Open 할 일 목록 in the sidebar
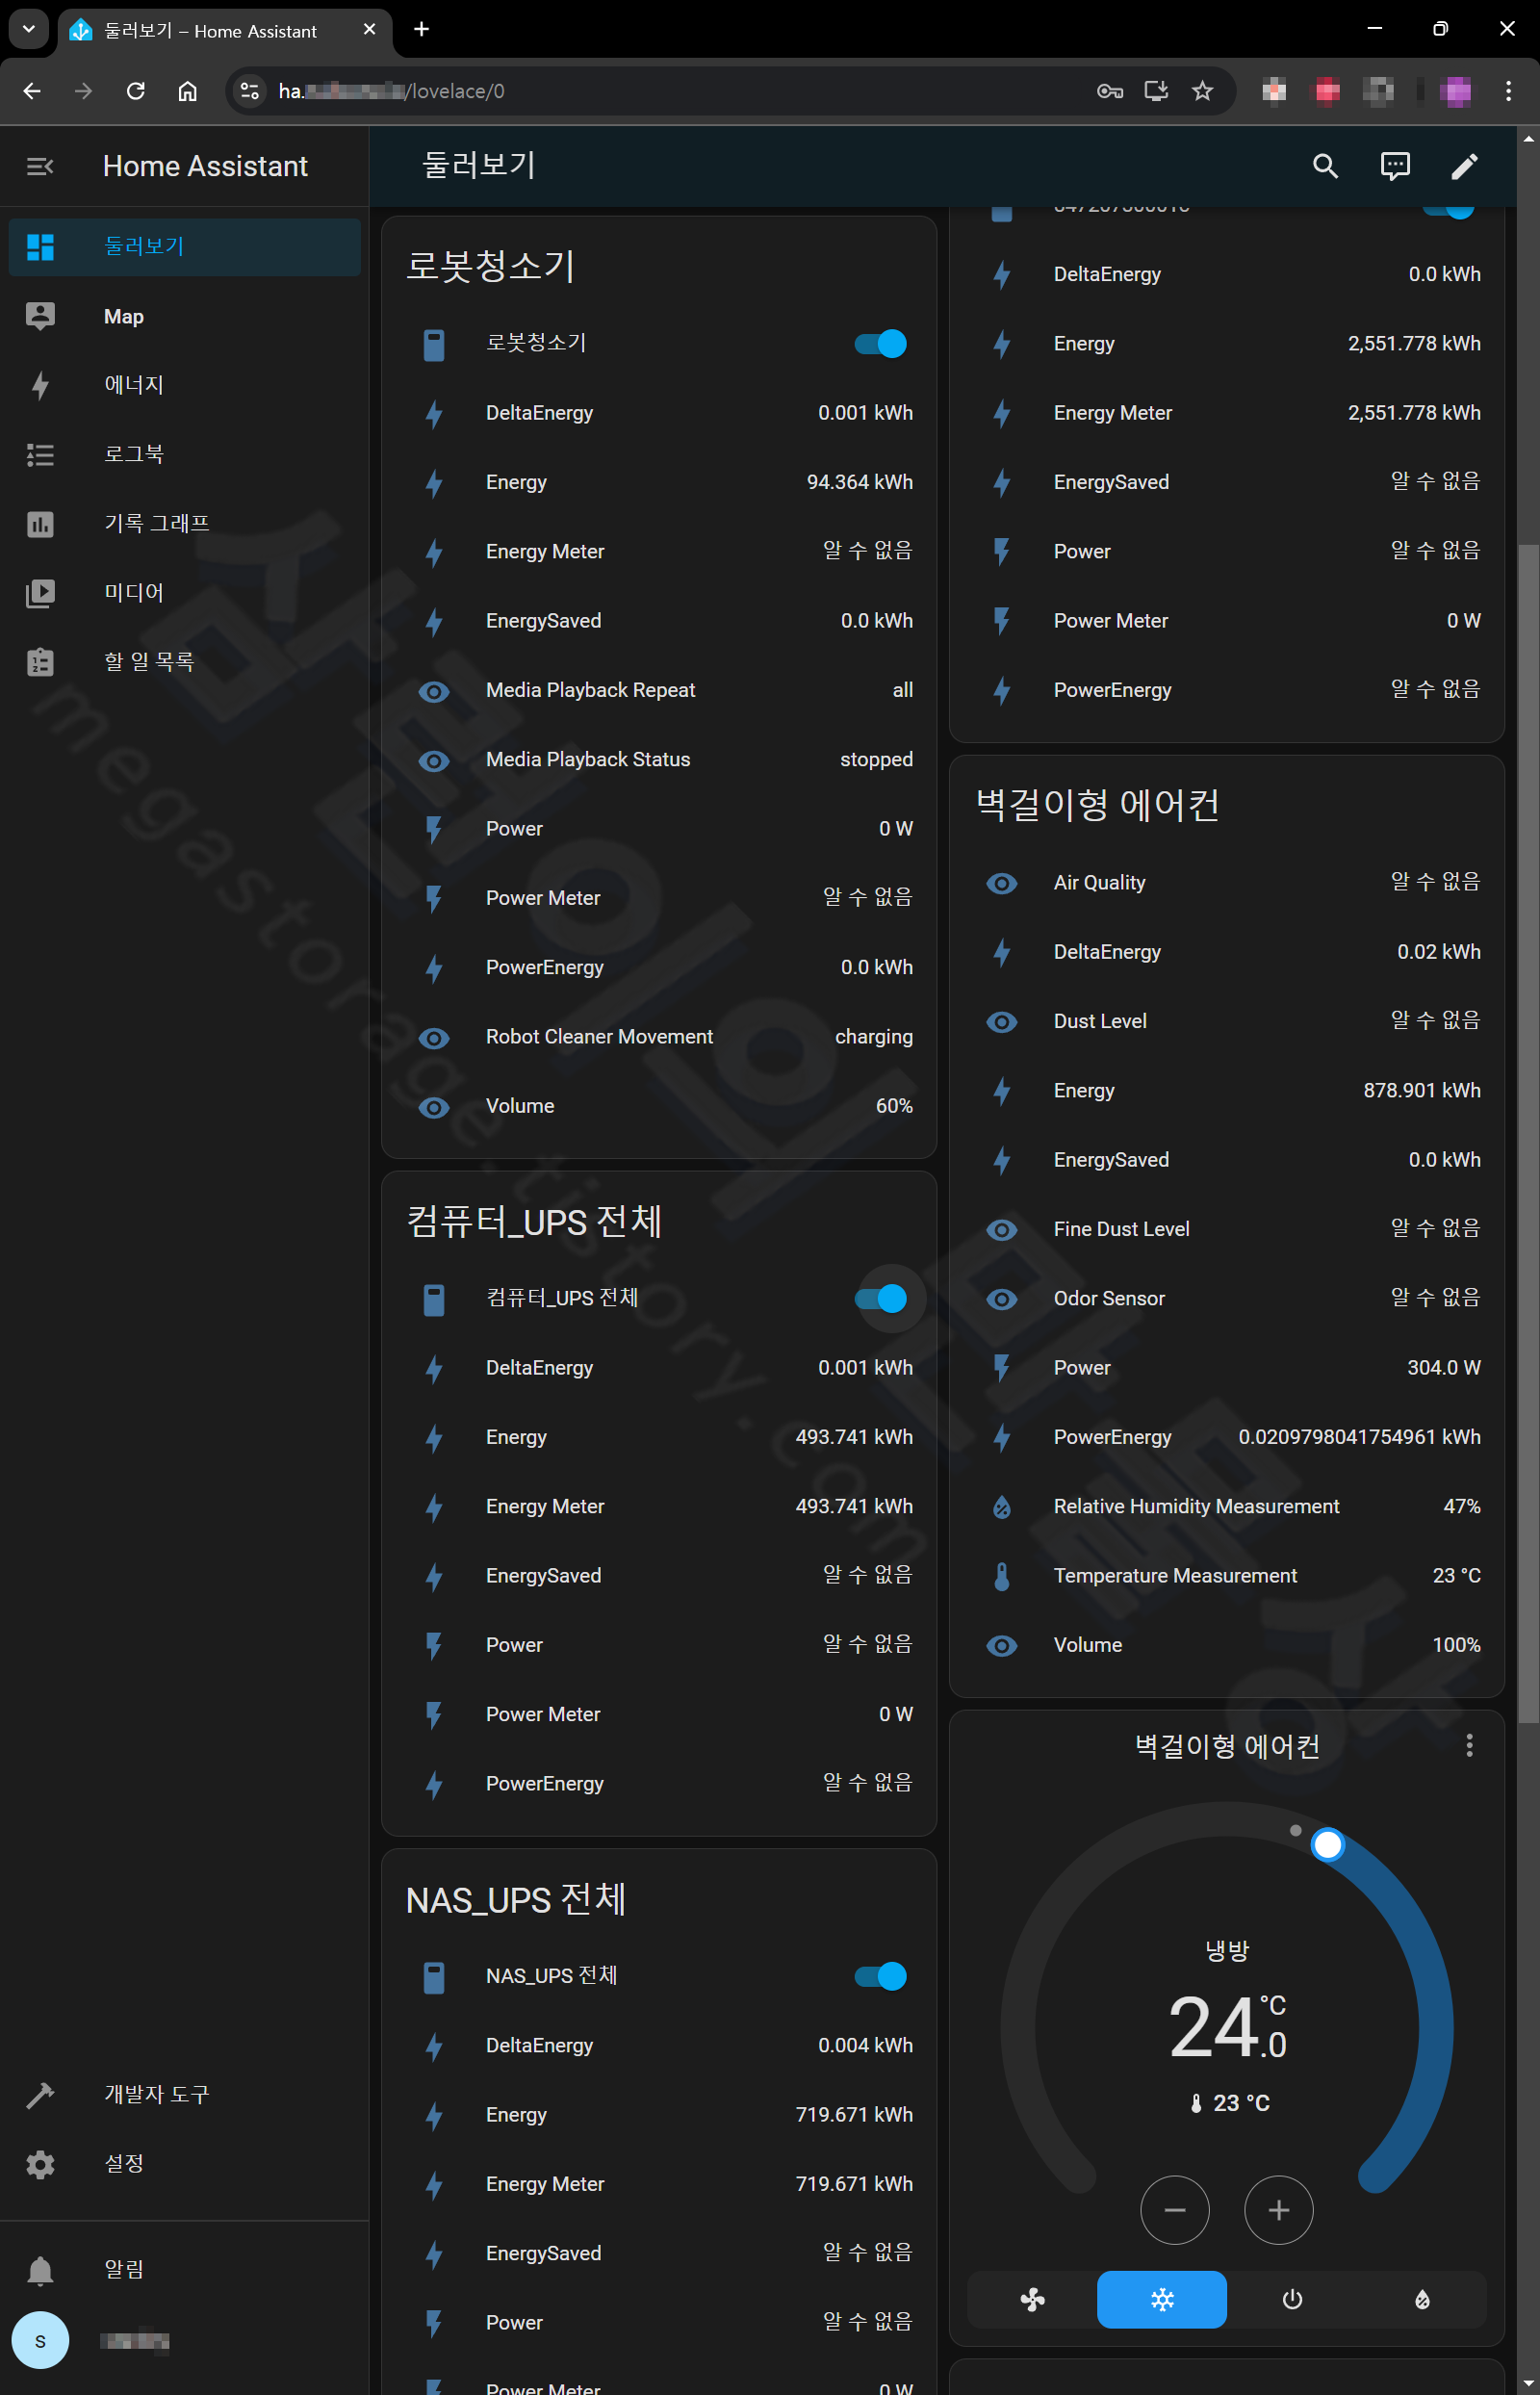The image size is (1540, 2395). pos(185,662)
